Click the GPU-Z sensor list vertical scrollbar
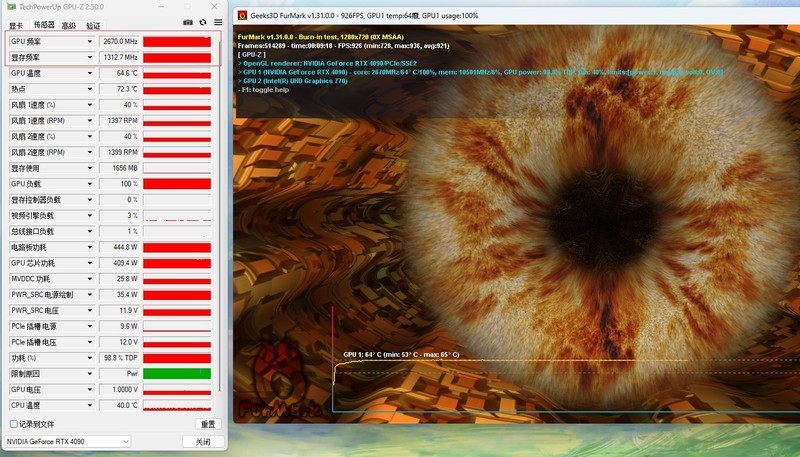The height and width of the screenshot is (457, 800). pos(220,214)
